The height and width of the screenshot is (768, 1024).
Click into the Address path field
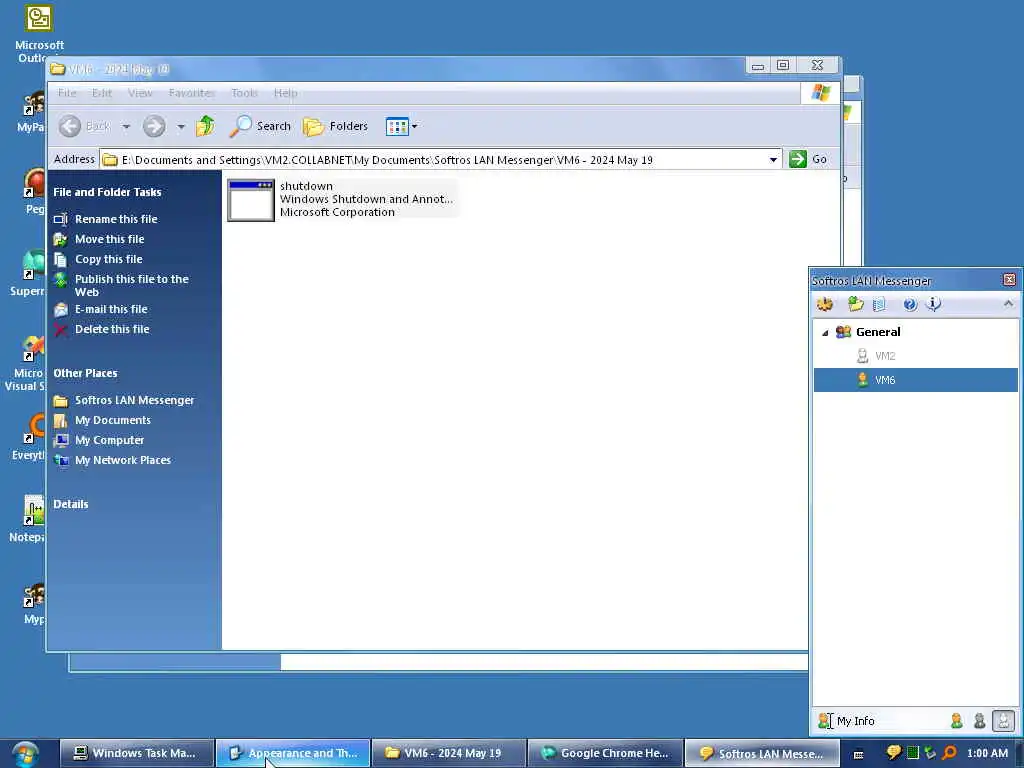coord(434,160)
